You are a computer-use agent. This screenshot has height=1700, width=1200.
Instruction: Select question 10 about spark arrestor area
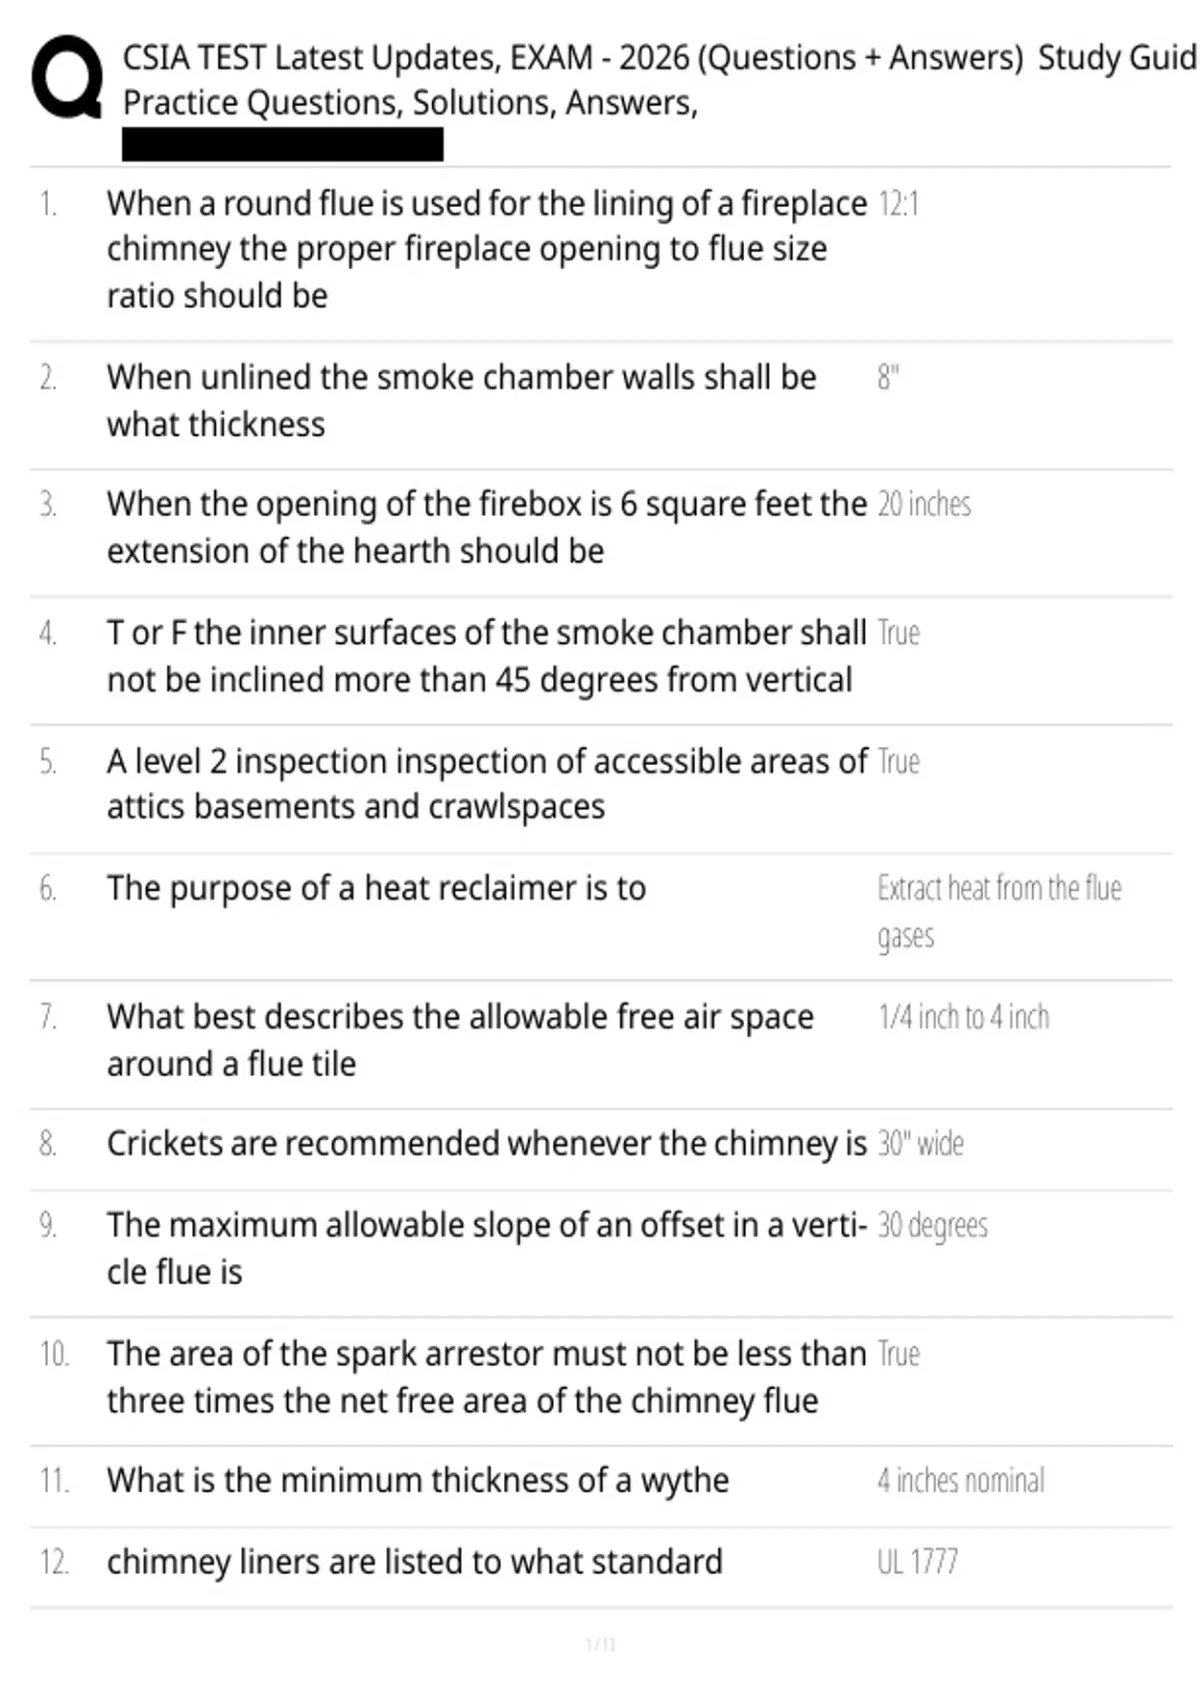(486, 1377)
